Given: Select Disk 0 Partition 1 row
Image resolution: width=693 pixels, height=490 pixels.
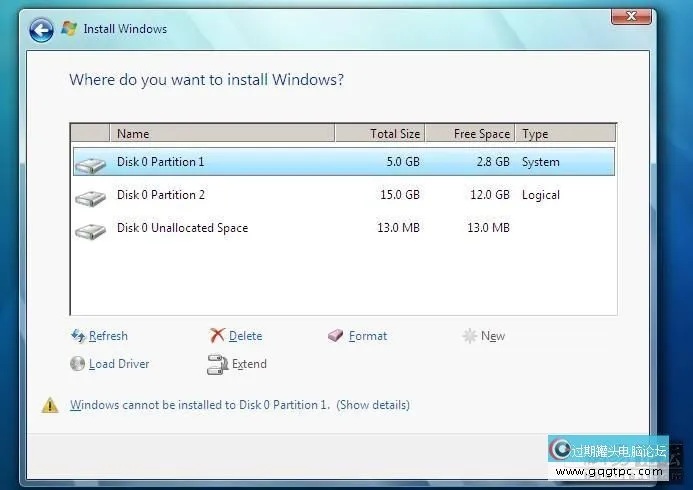Looking at the screenshot, I should coord(160,162).
